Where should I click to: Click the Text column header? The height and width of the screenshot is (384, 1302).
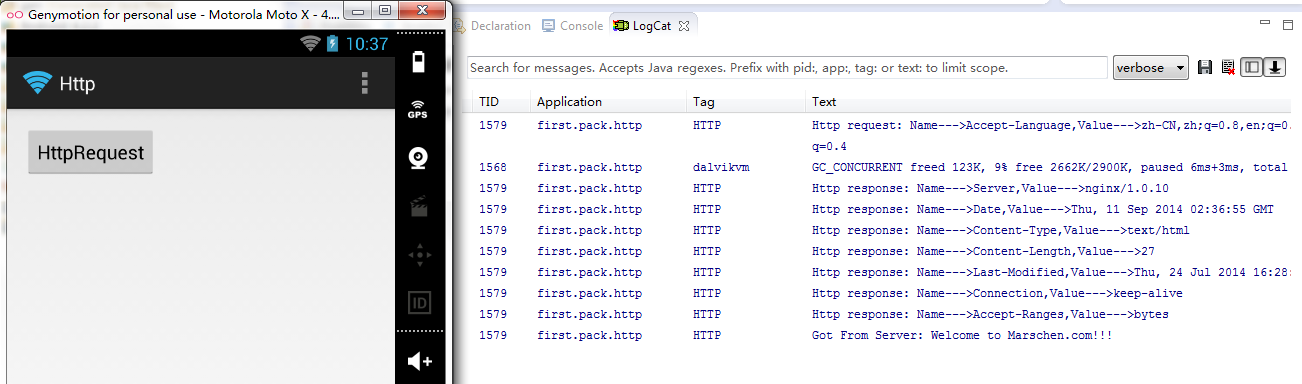(825, 102)
